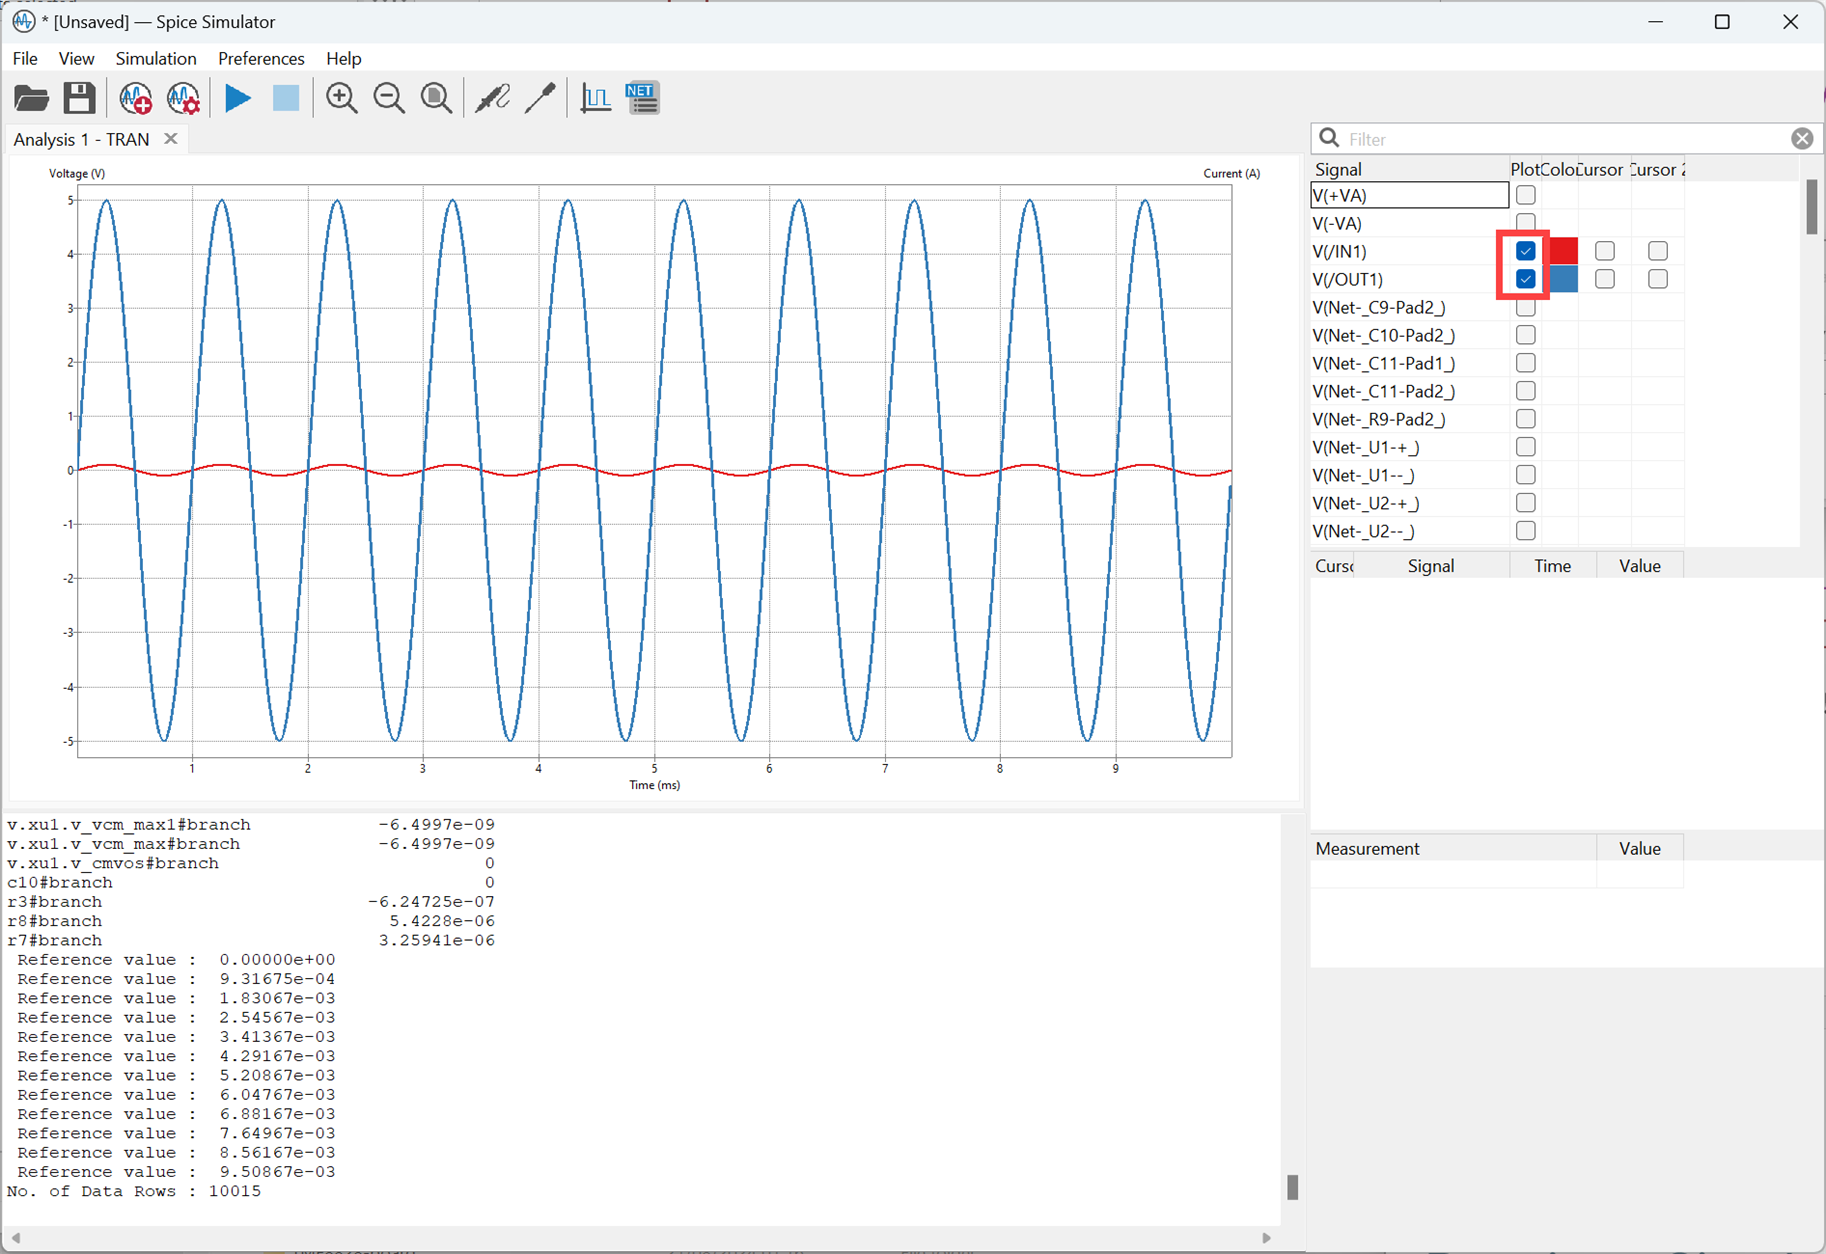
Task: Disable plotting of V(/OUT1) signal
Action: tap(1525, 279)
